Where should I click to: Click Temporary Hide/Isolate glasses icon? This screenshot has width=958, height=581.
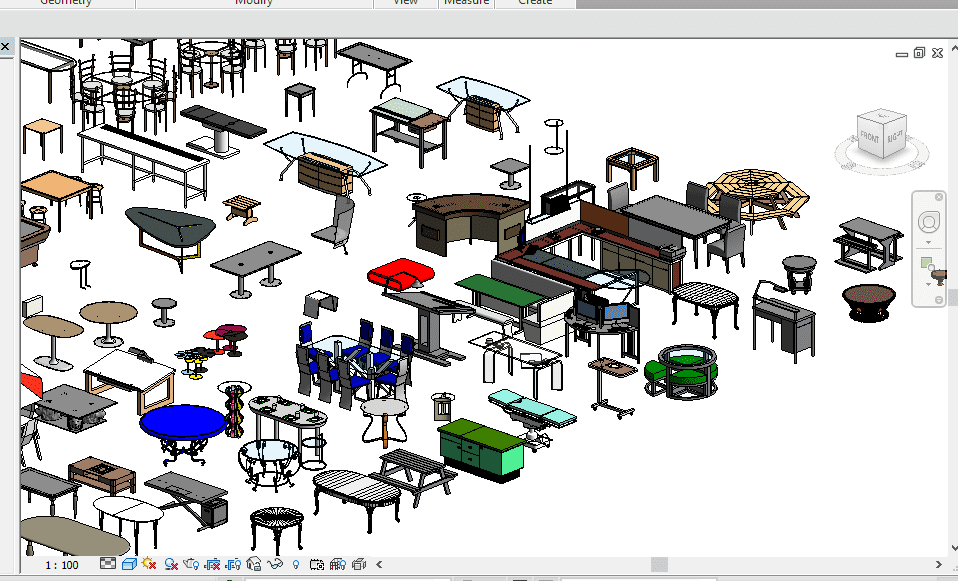tap(275, 565)
